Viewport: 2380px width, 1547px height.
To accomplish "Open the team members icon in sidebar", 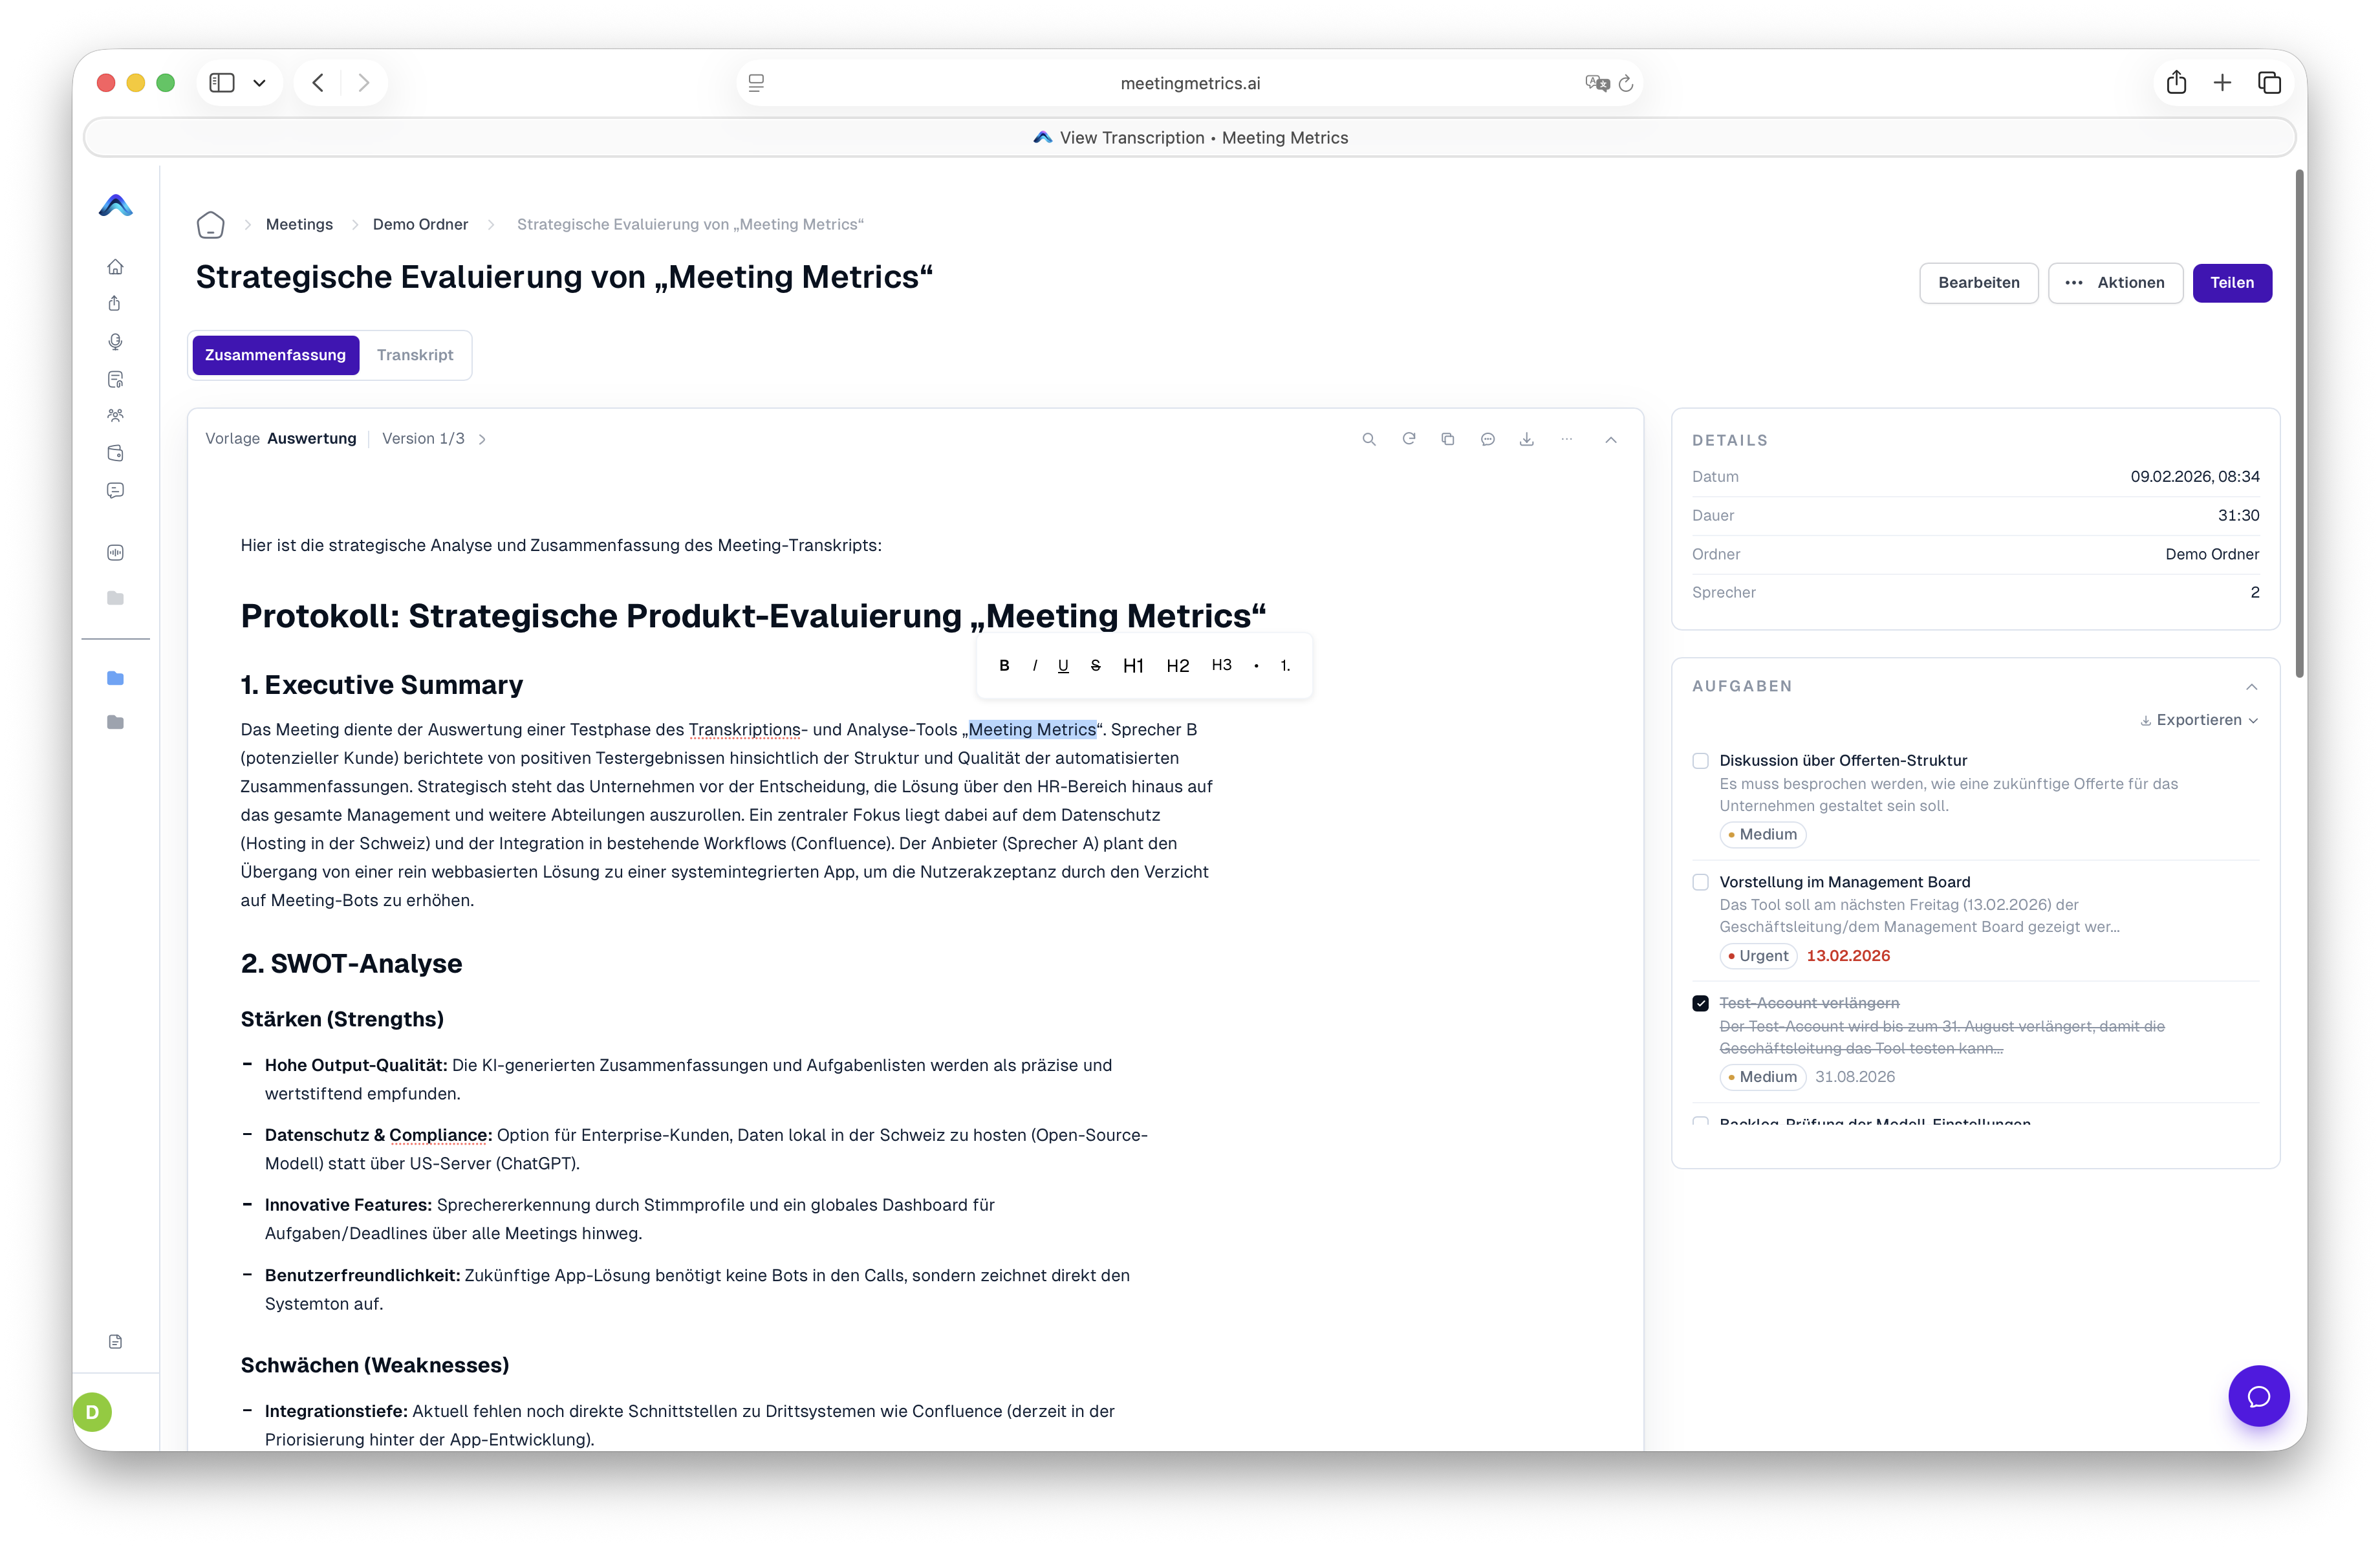I will pos(116,416).
